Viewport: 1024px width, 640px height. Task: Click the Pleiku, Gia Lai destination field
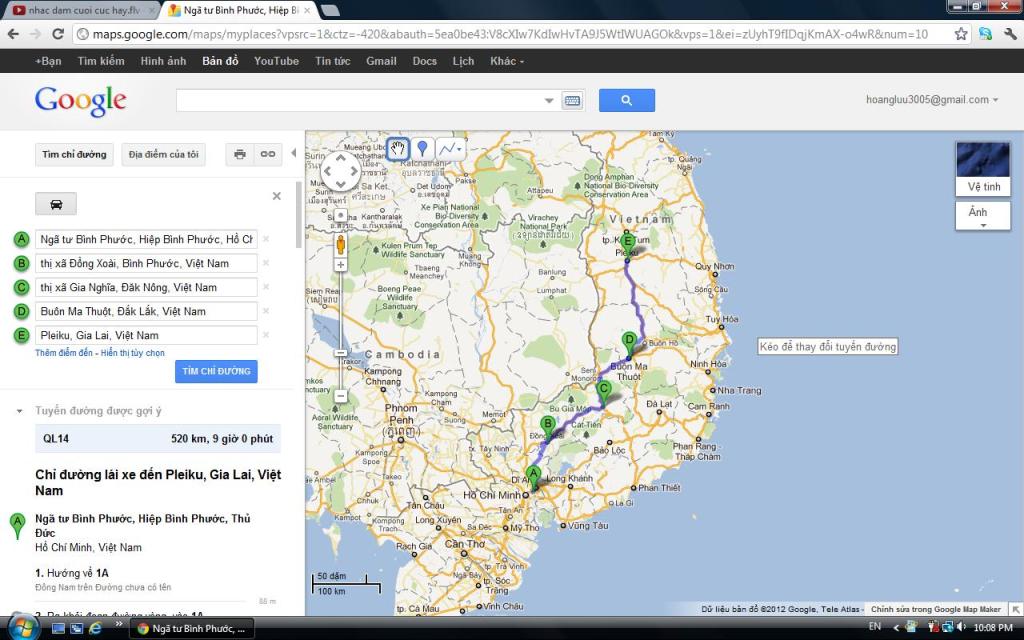coord(146,335)
